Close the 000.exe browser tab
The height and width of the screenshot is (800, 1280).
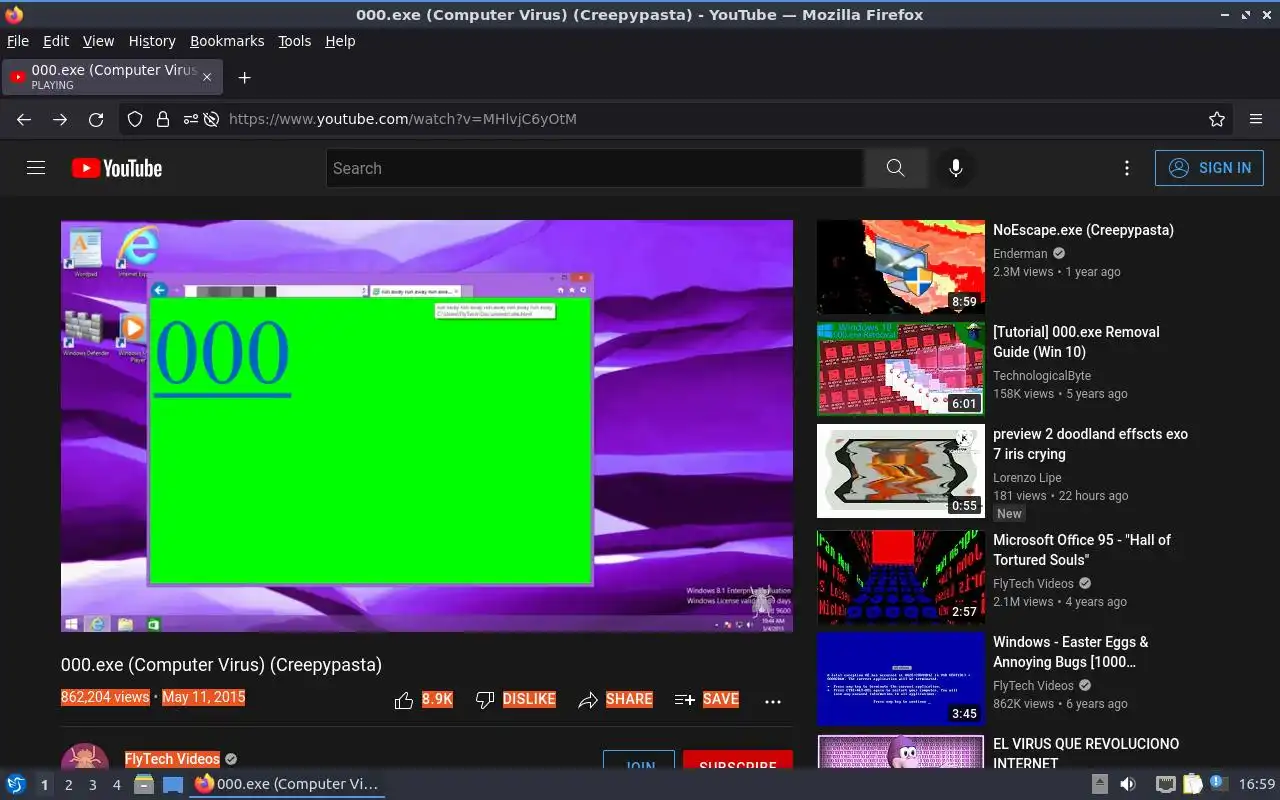coord(207,77)
